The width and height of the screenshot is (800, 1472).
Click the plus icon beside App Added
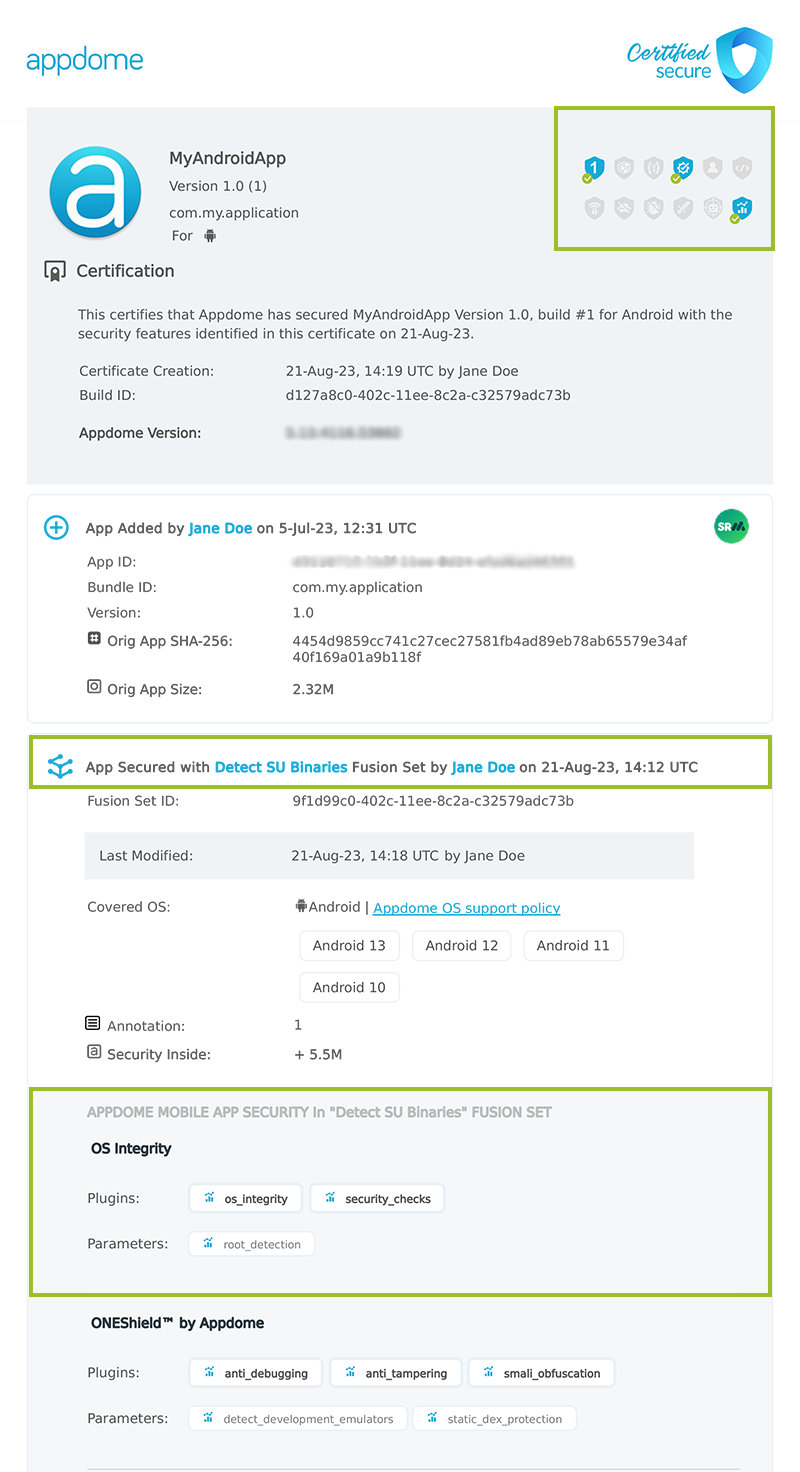(x=56, y=527)
